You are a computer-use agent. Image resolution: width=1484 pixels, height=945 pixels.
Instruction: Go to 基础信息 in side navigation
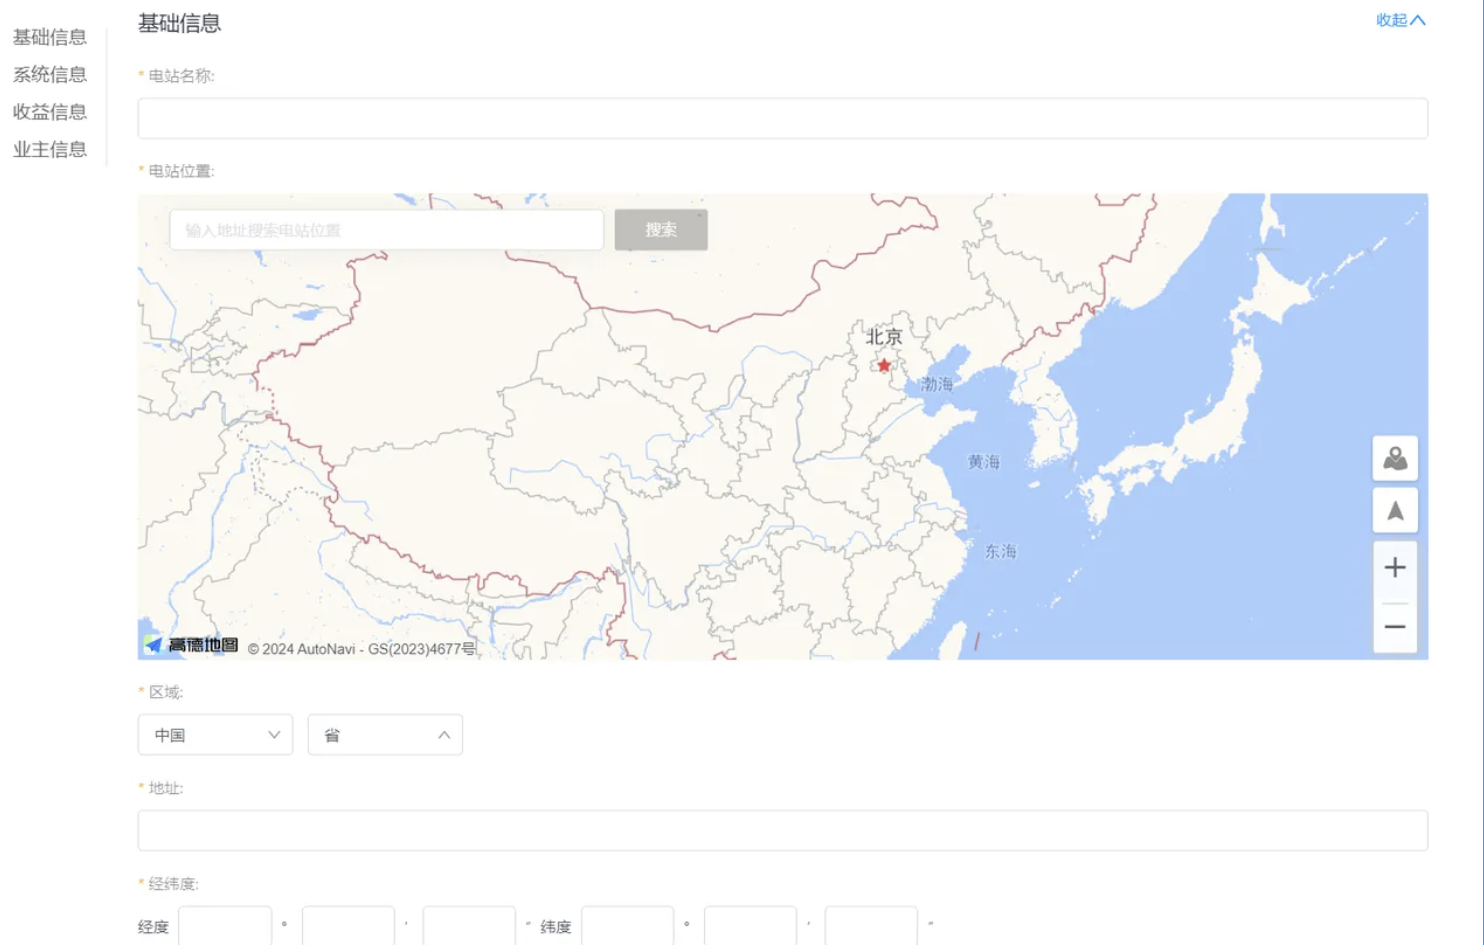pyautogui.click(x=49, y=37)
